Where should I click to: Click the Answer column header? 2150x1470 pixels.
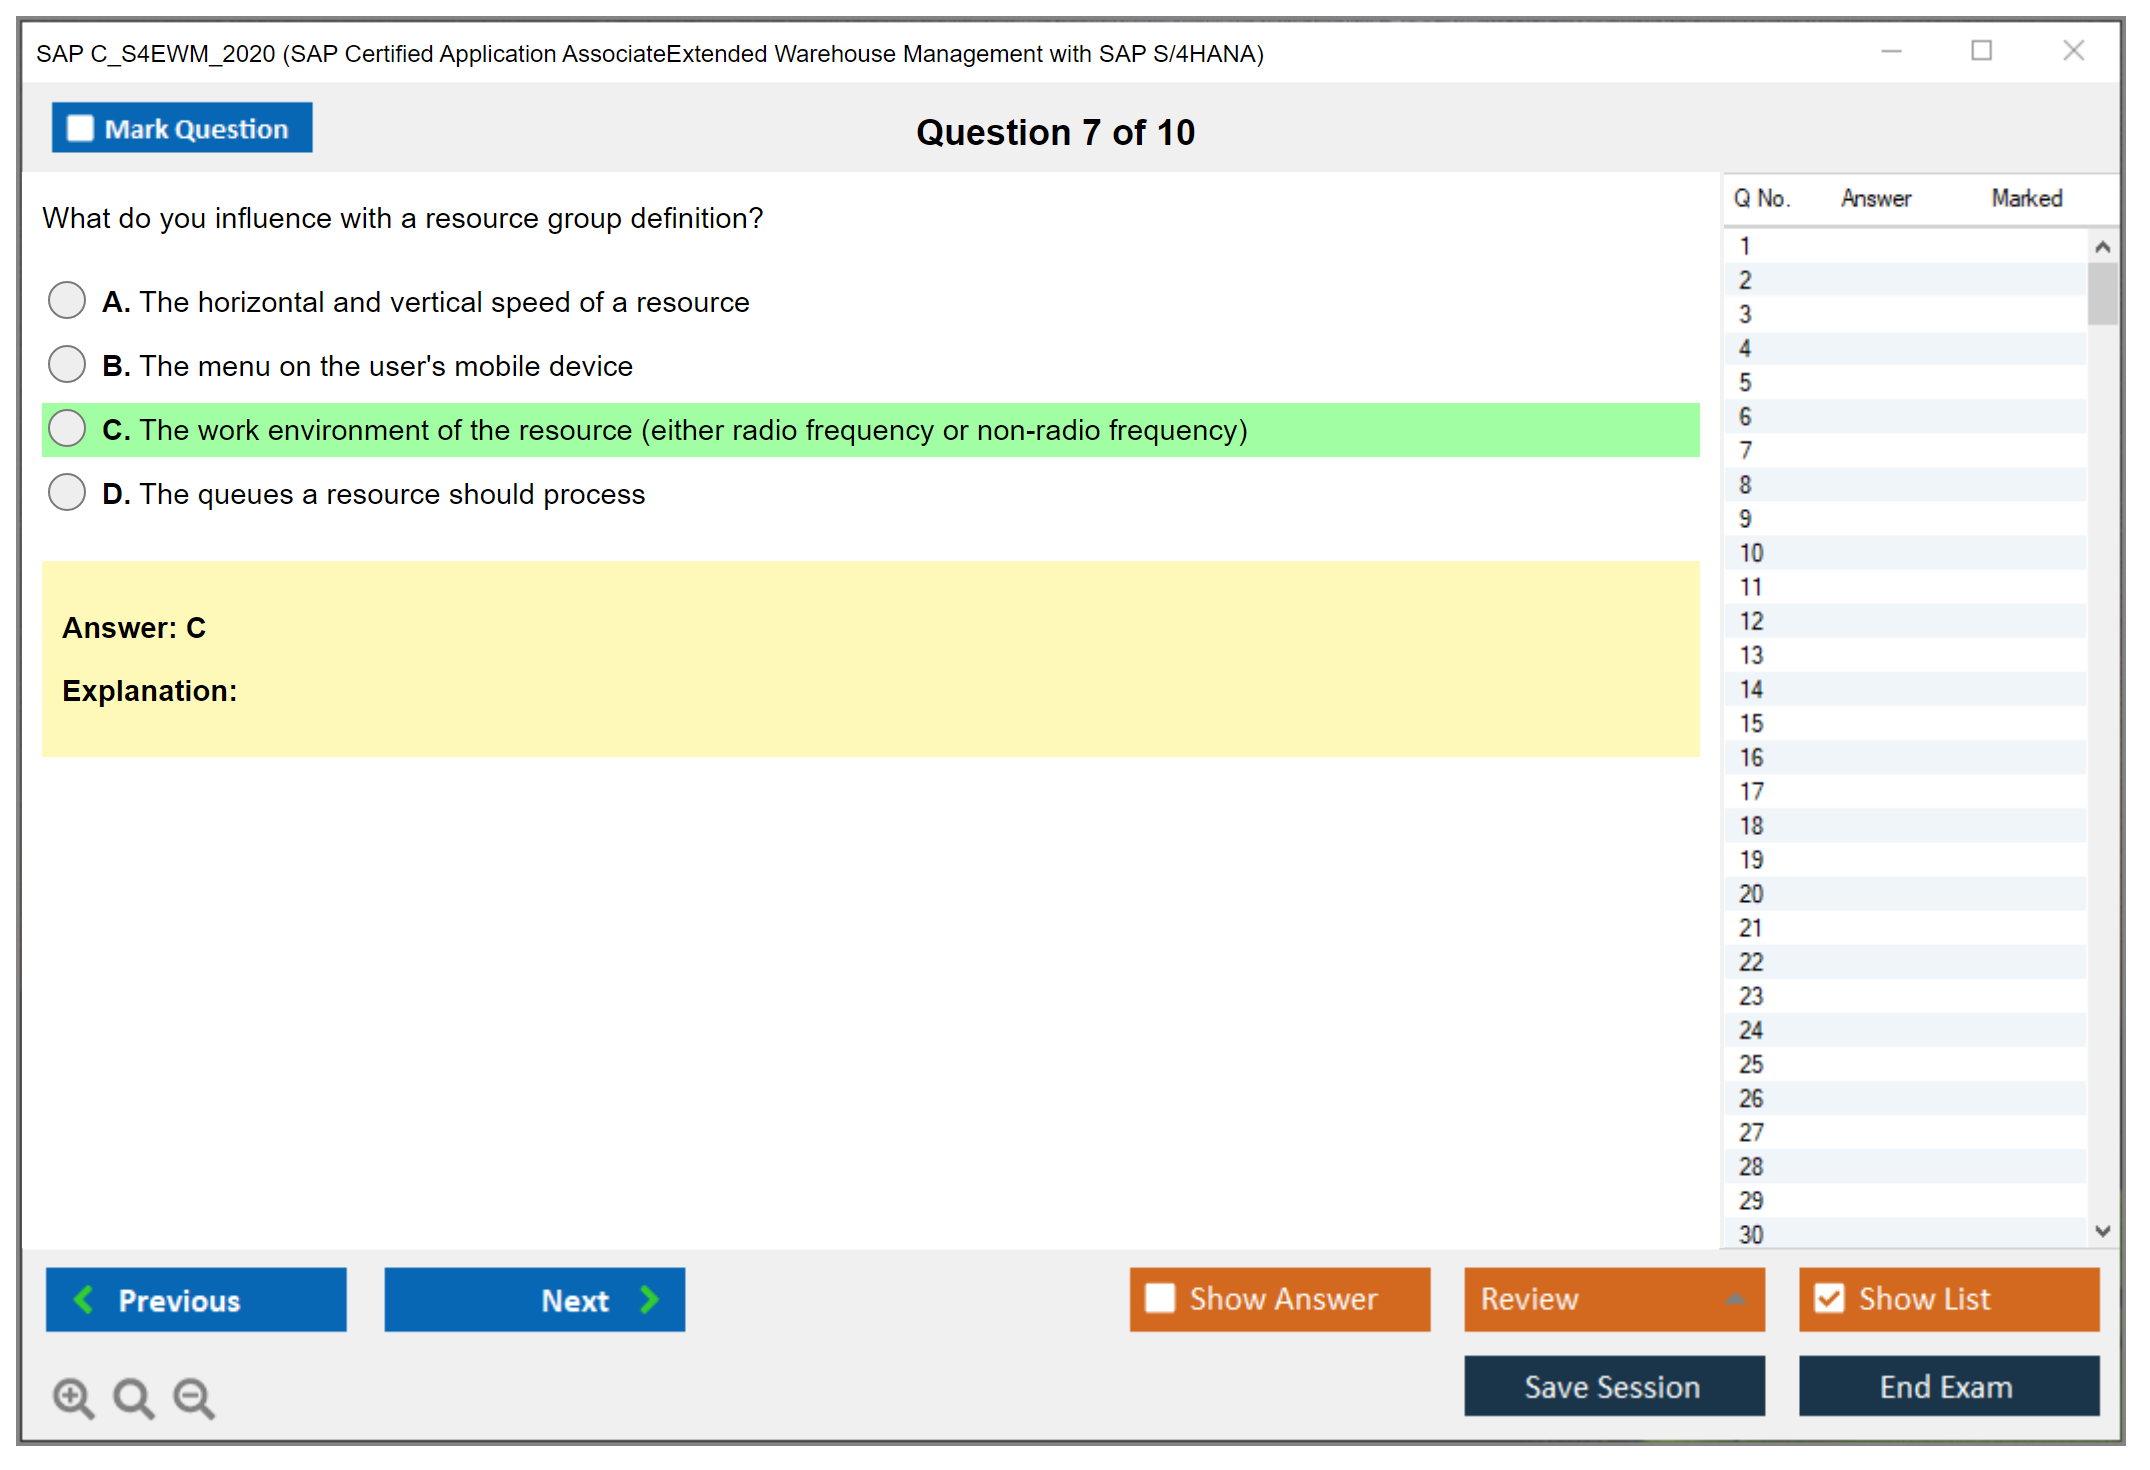coord(1875,198)
